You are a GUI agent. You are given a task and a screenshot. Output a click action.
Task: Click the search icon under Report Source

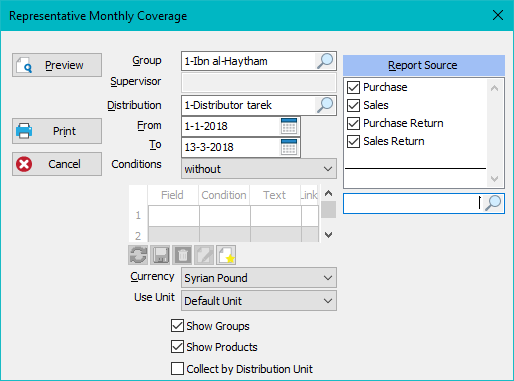click(x=493, y=203)
